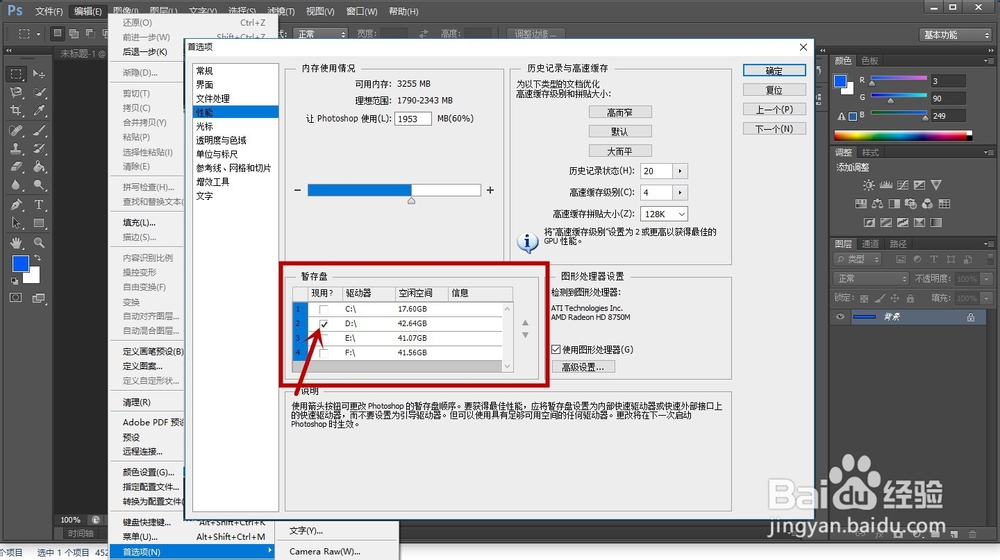Select the History Brush tool

tap(39, 149)
